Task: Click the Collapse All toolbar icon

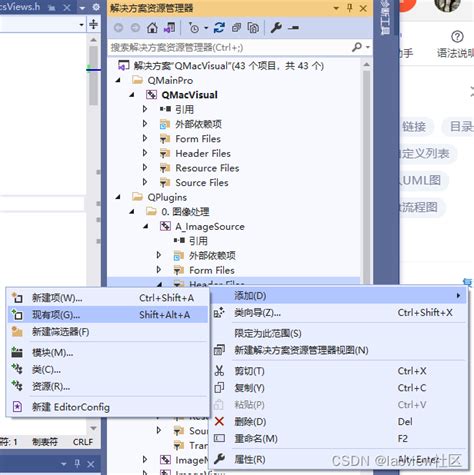Action: click(x=236, y=28)
